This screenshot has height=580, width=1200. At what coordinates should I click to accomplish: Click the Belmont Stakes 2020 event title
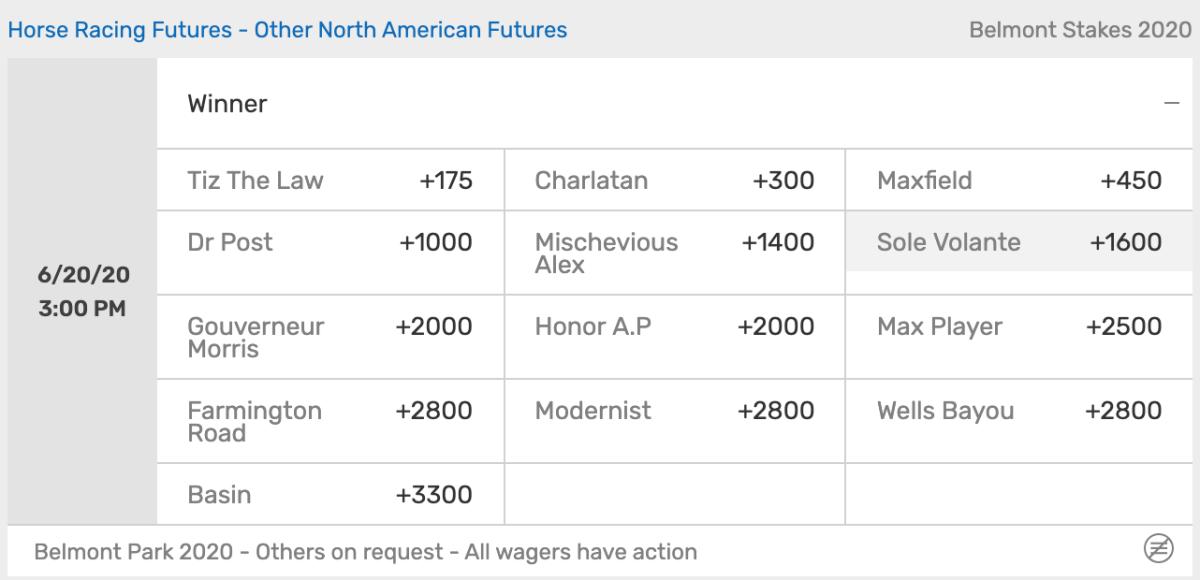pyautogui.click(x=1079, y=30)
